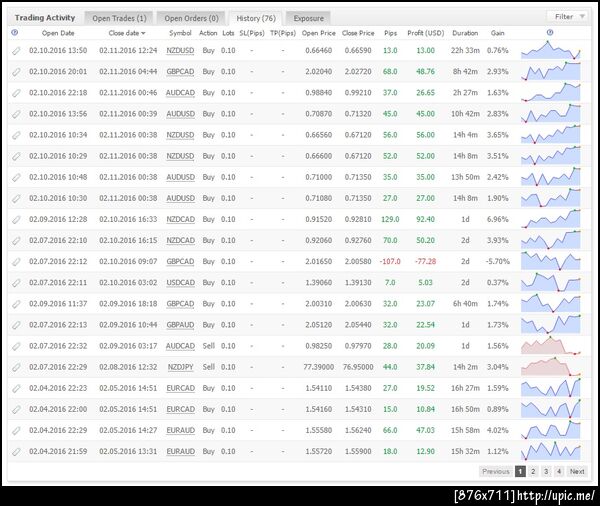Screen dimensions: 600x506
Task: Open the Filter dropdown
Action: [569, 16]
